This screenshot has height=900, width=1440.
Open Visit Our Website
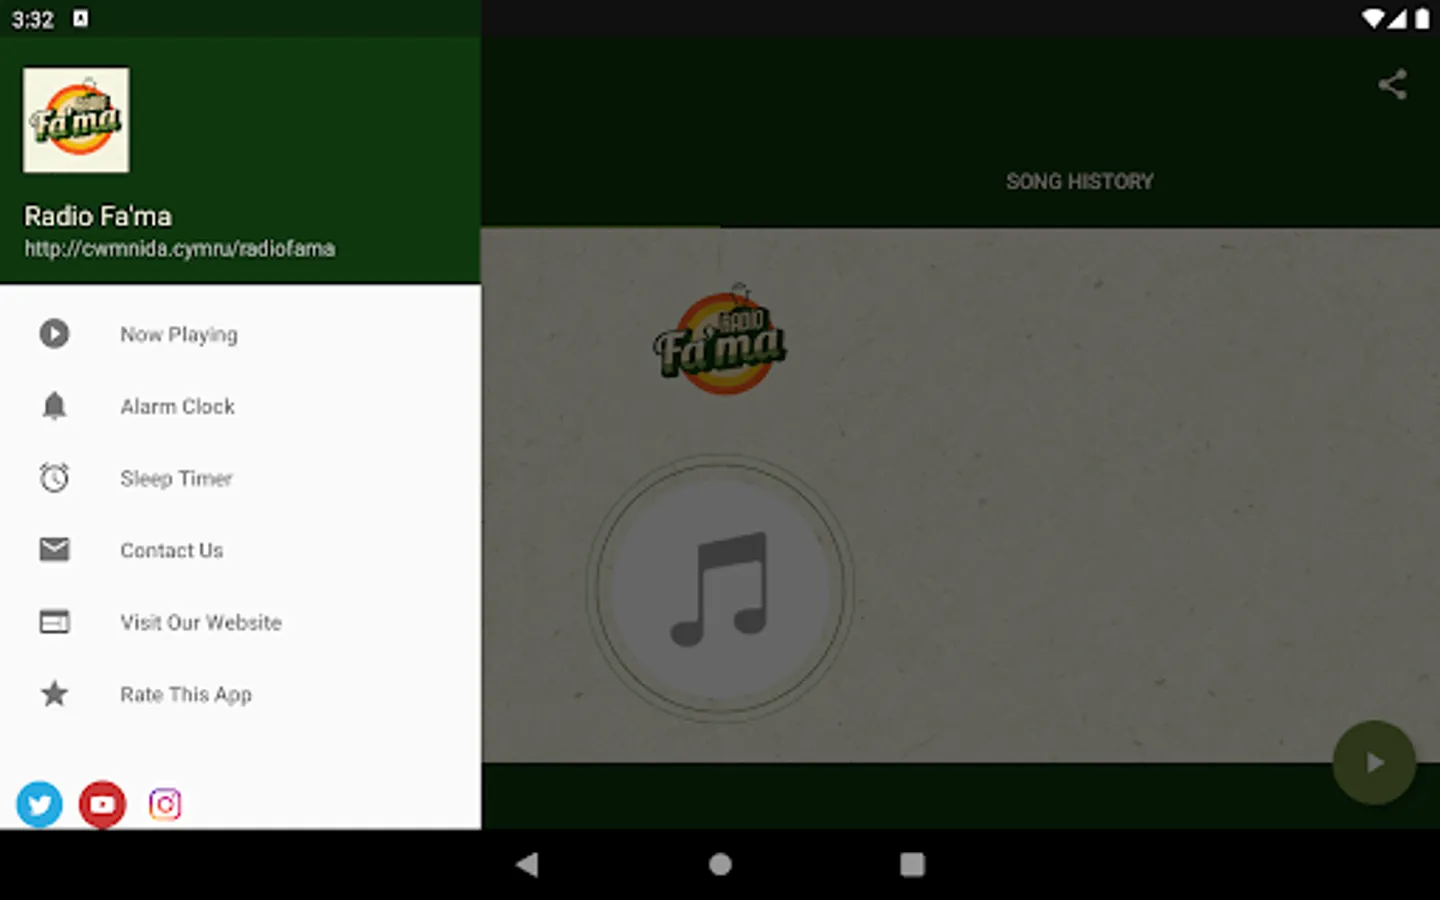[240, 622]
